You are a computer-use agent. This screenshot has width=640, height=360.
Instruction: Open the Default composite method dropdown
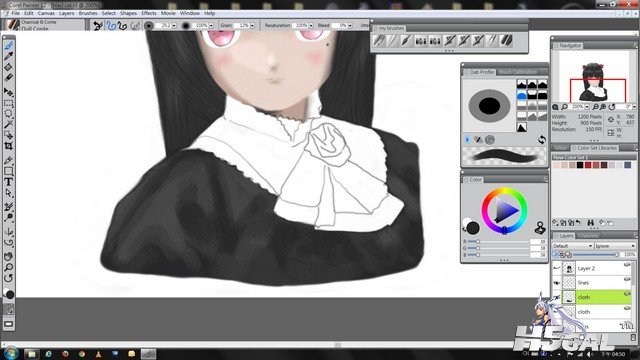tap(573, 246)
